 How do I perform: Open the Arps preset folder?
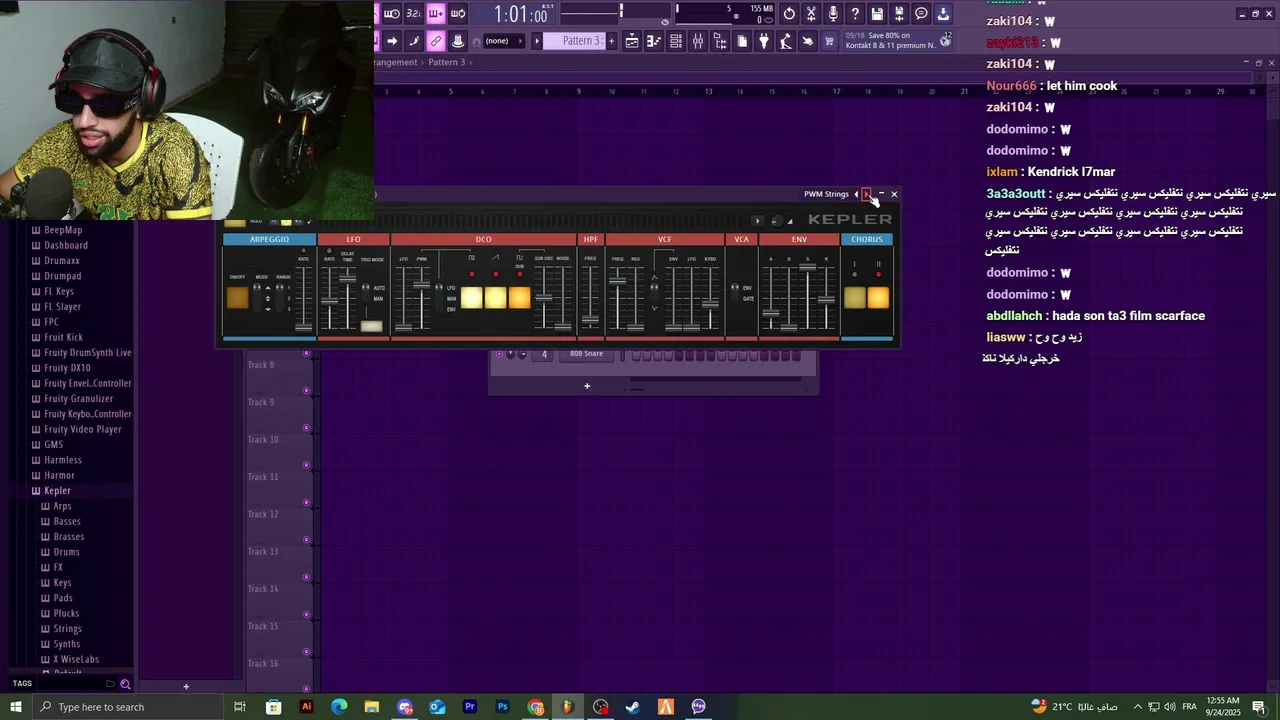[x=62, y=506]
